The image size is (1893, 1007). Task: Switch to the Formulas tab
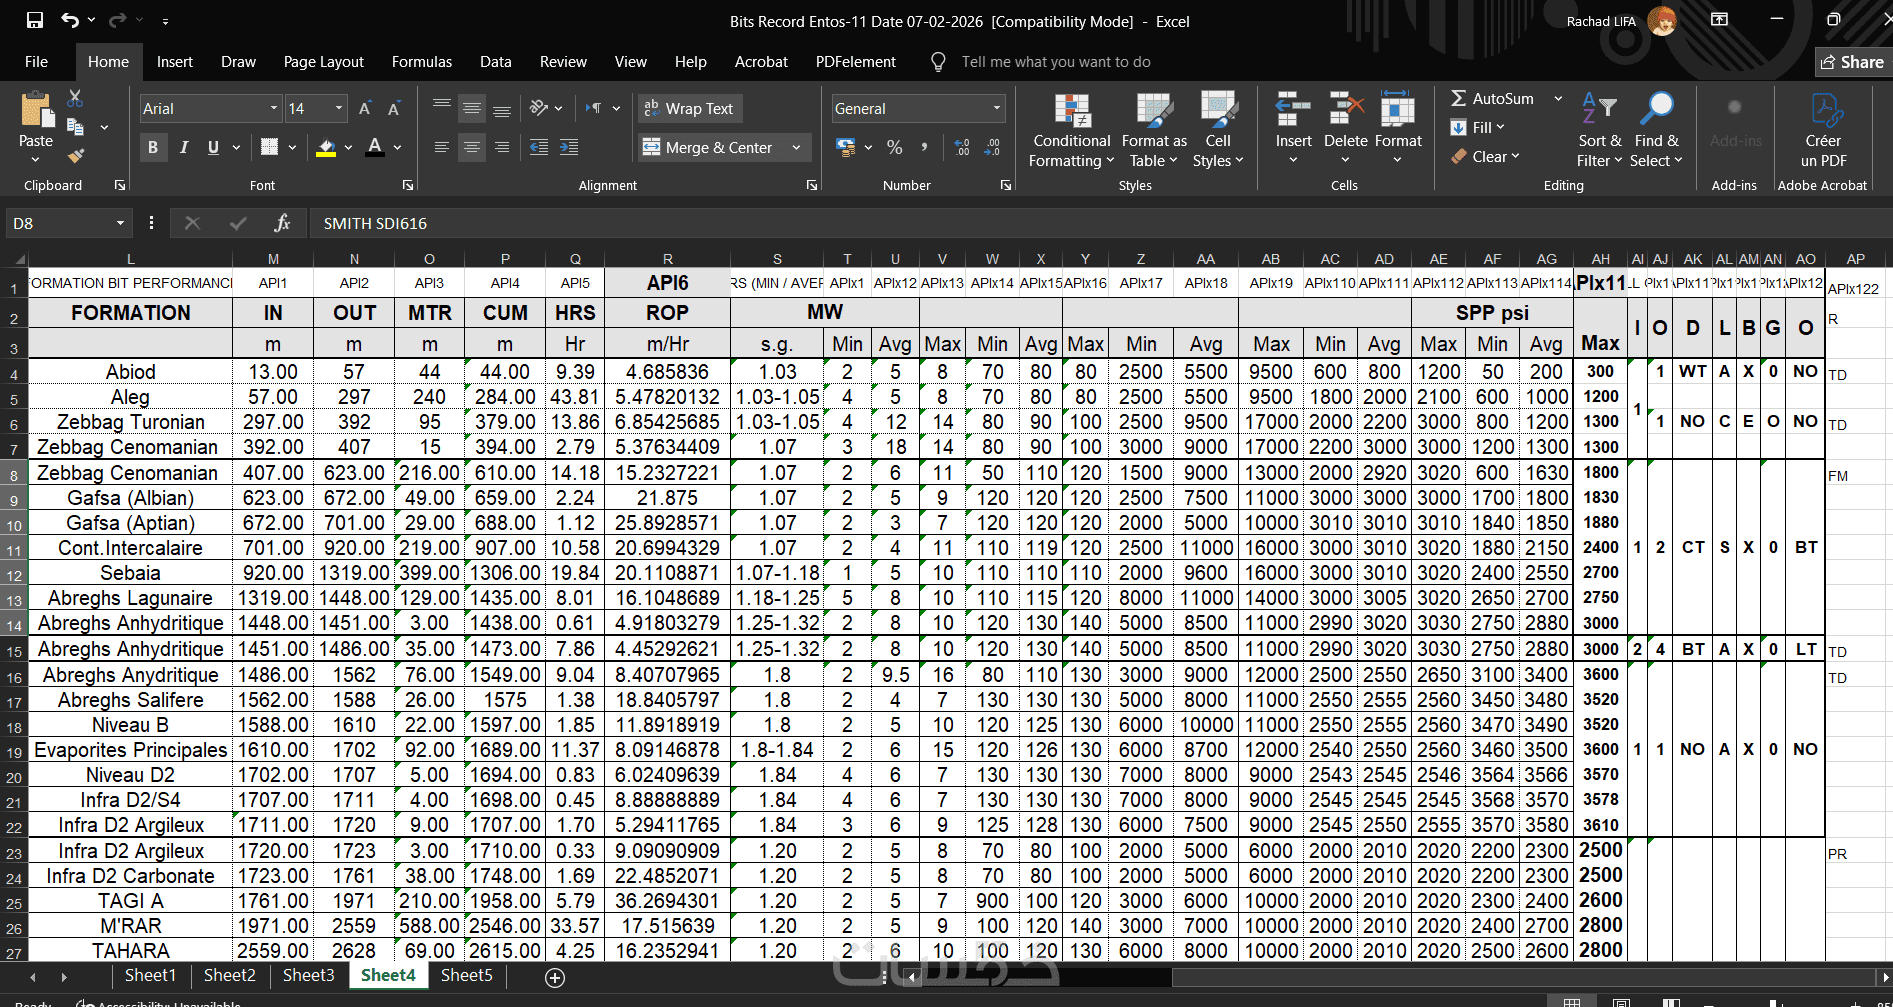422,61
